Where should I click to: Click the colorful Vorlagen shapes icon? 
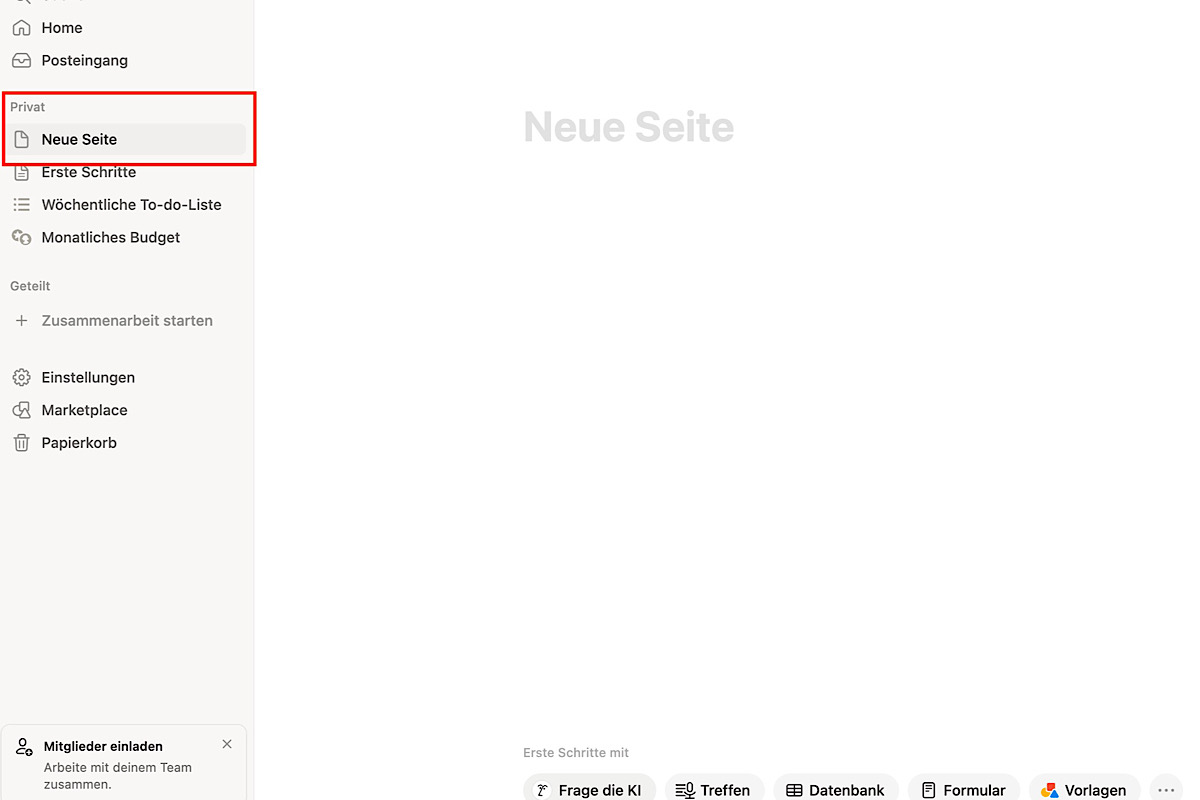[1049, 790]
